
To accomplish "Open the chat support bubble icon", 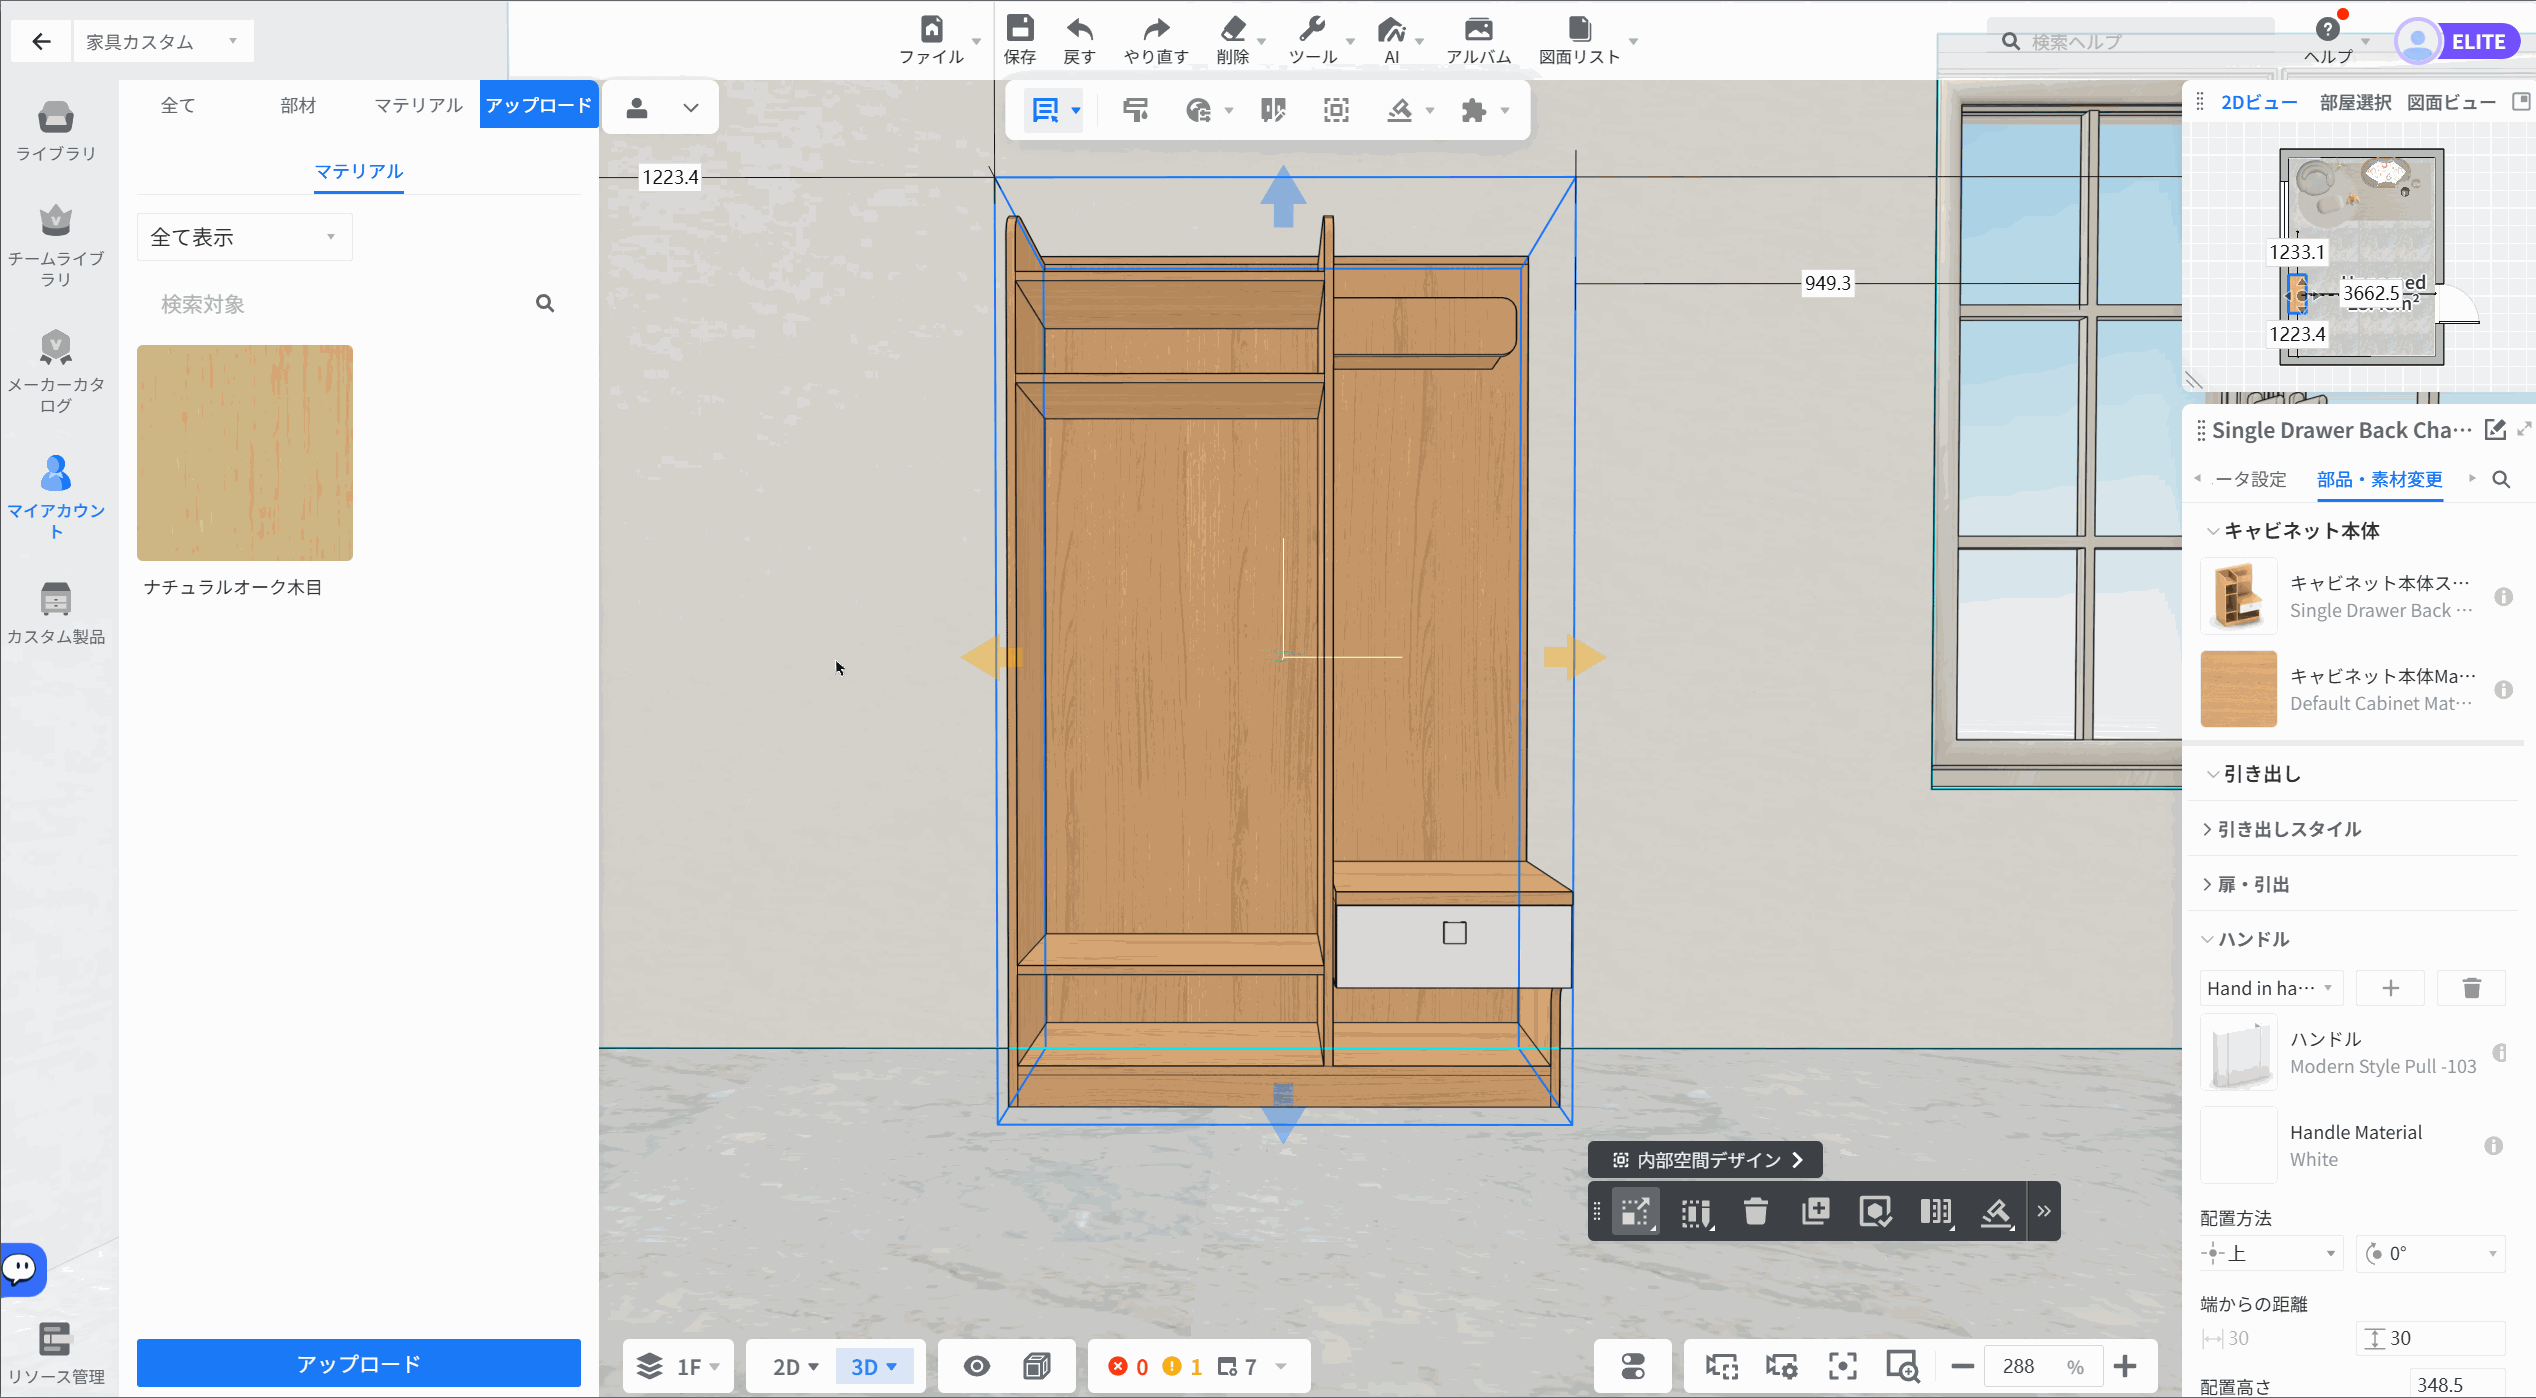I will (20, 1269).
